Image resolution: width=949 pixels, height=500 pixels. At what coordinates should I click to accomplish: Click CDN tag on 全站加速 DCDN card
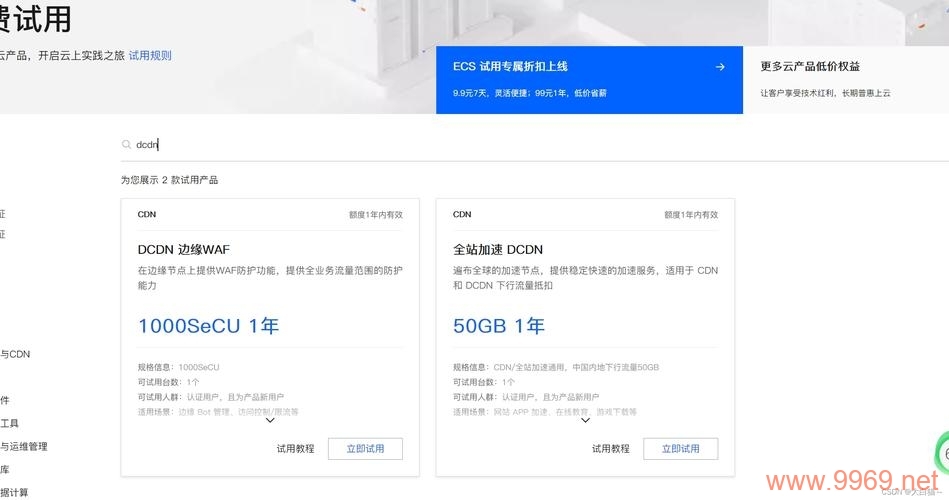pyautogui.click(x=462, y=214)
